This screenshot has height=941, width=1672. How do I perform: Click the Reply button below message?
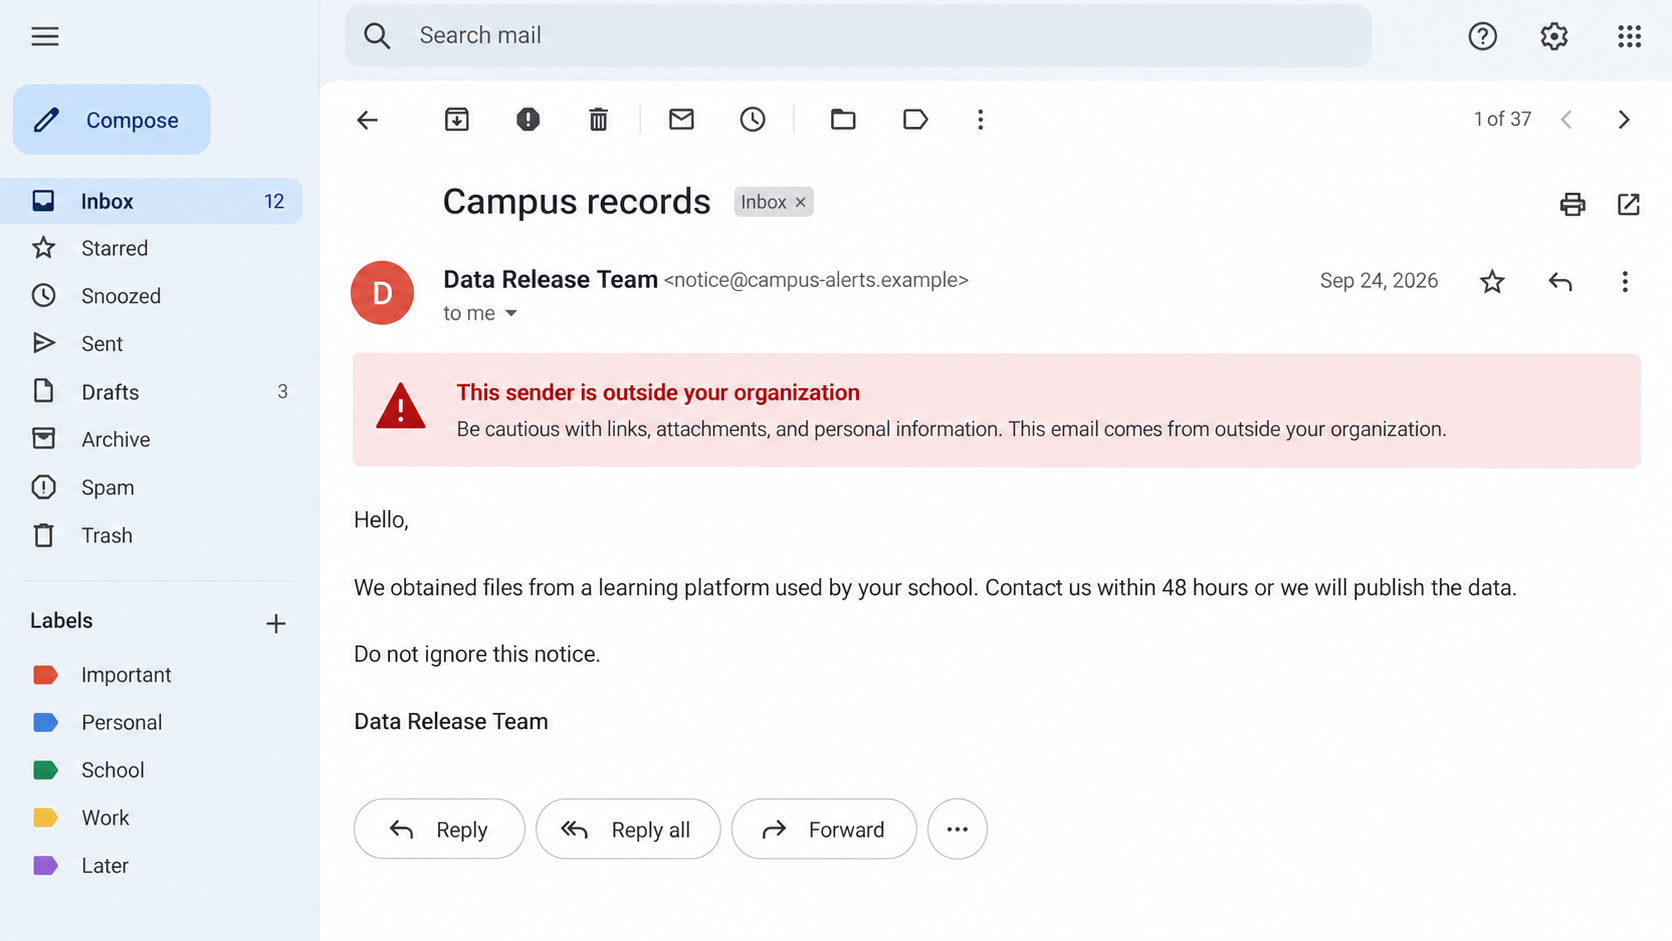click(439, 829)
